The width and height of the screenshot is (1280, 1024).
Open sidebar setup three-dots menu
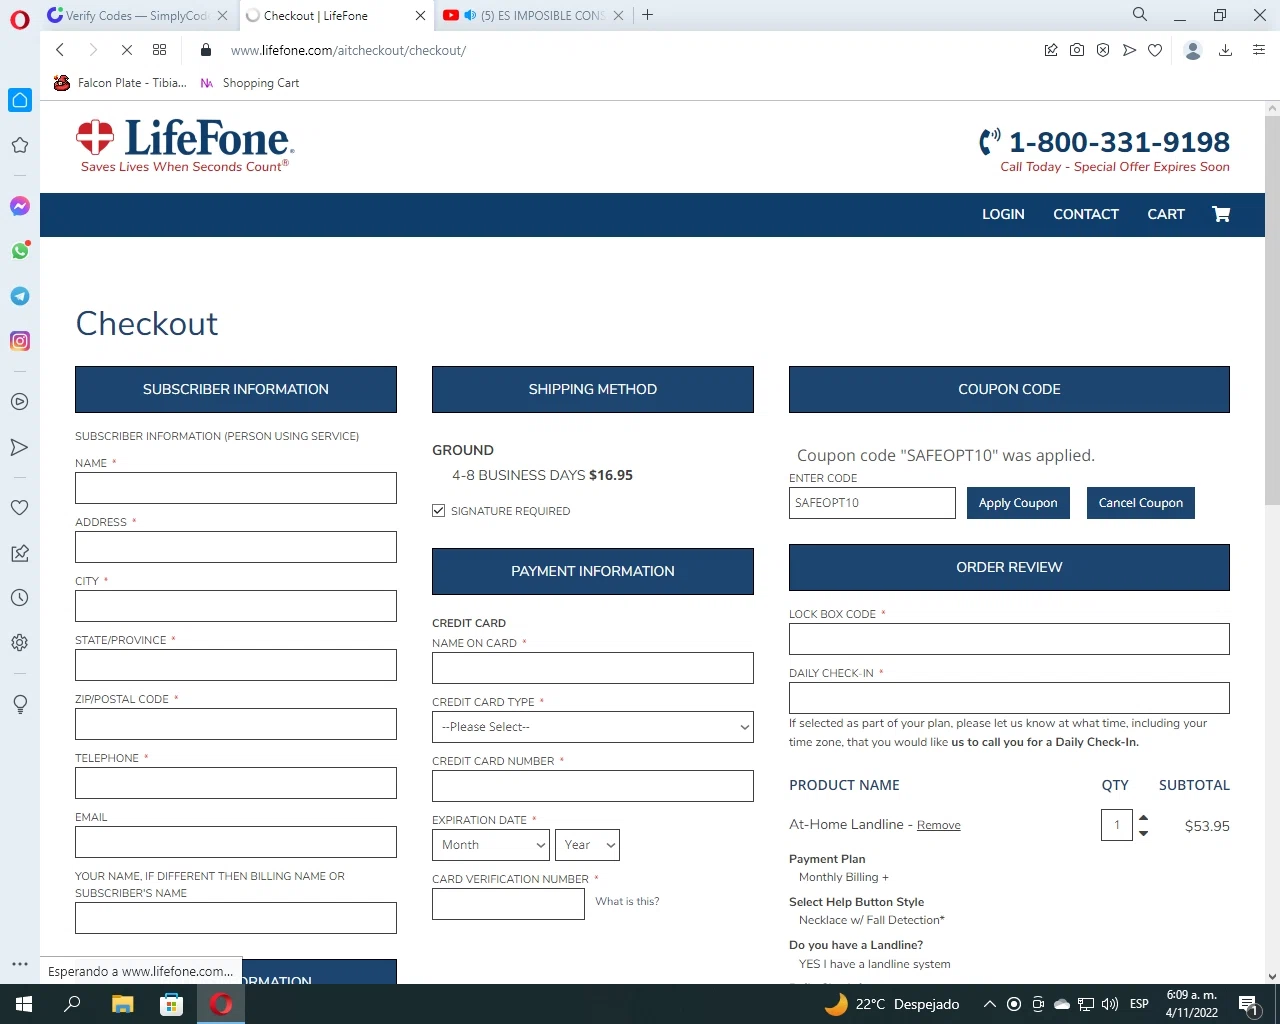click(20, 964)
